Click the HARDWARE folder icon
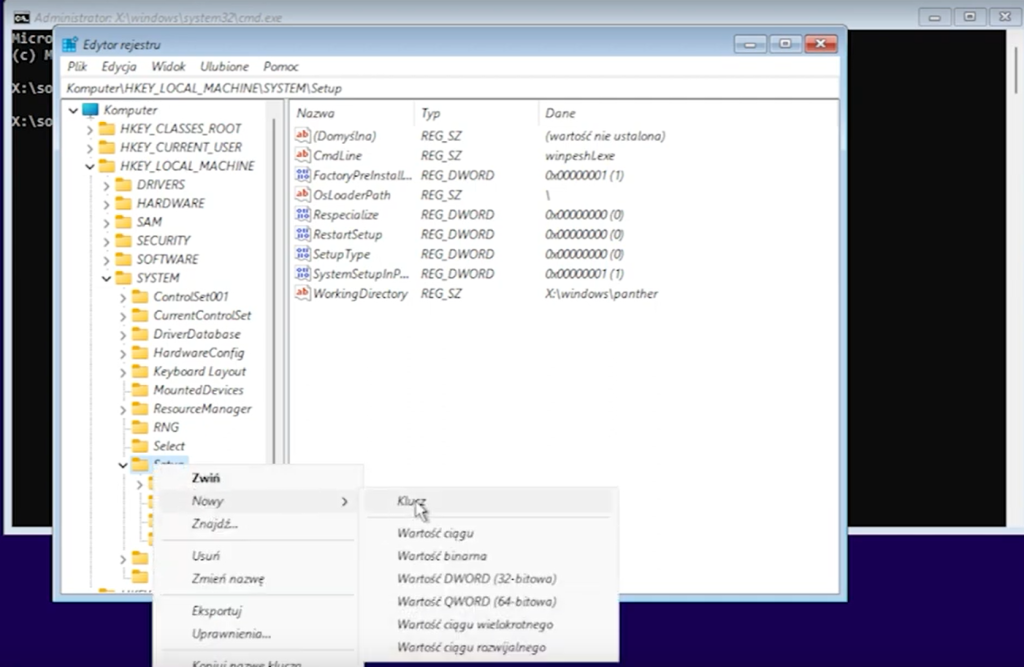 (x=123, y=203)
